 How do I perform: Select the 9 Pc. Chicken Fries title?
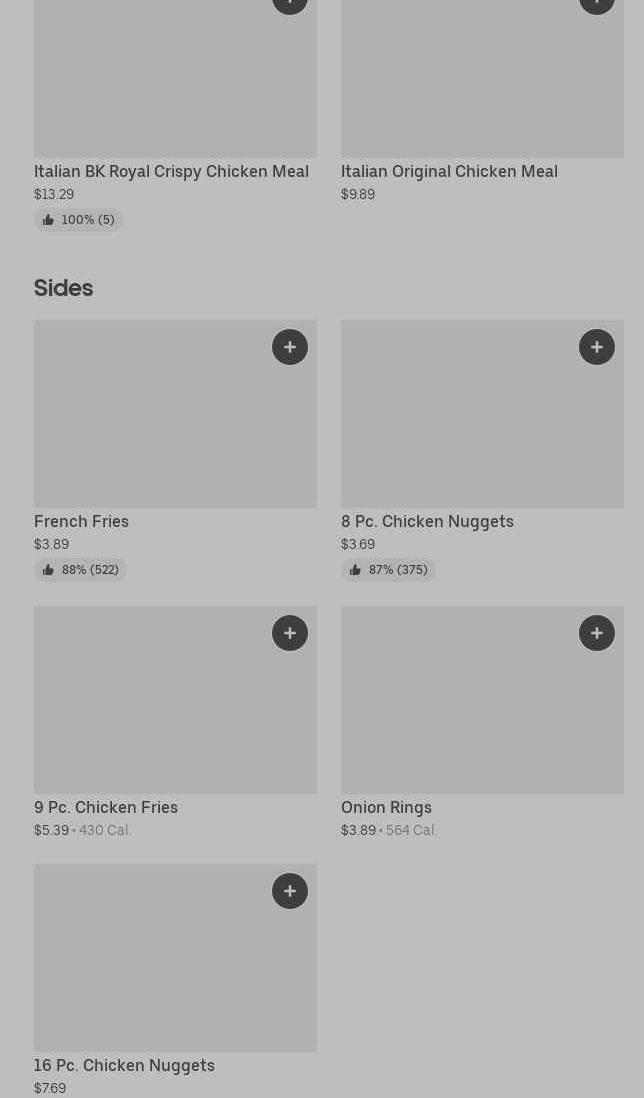tap(106, 808)
